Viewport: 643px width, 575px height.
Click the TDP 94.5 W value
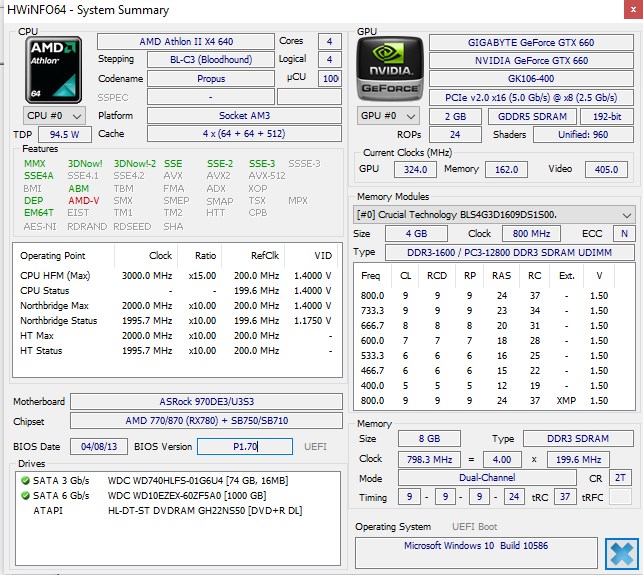[x=65, y=135]
